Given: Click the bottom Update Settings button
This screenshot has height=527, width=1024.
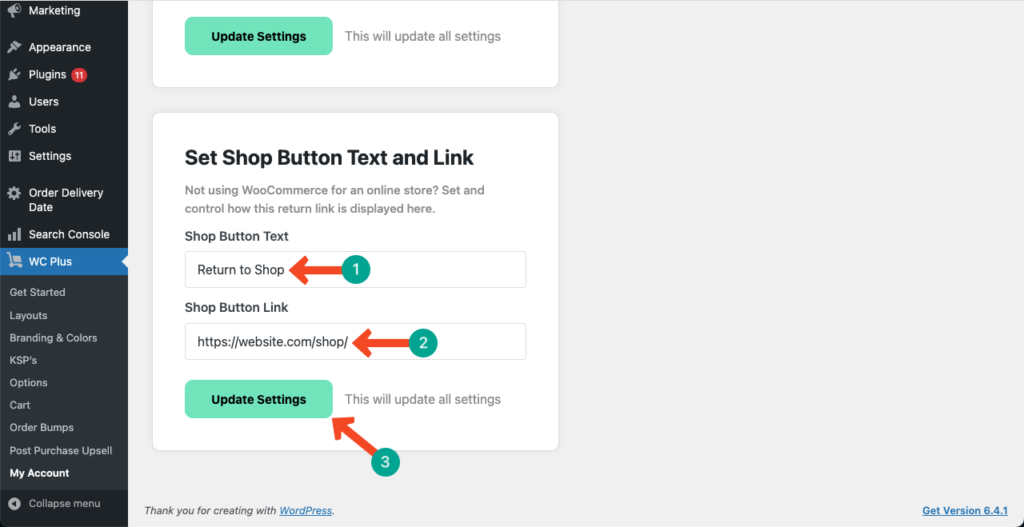Looking at the screenshot, I should pyautogui.click(x=259, y=399).
